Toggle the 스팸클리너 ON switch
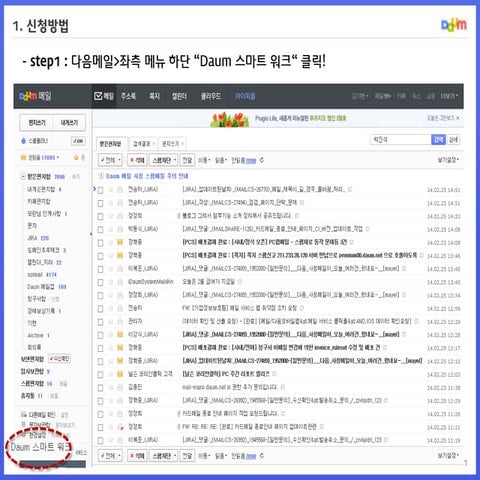Image resolution: width=480 pixels, height=480 pixels. (x=78, y=141)
